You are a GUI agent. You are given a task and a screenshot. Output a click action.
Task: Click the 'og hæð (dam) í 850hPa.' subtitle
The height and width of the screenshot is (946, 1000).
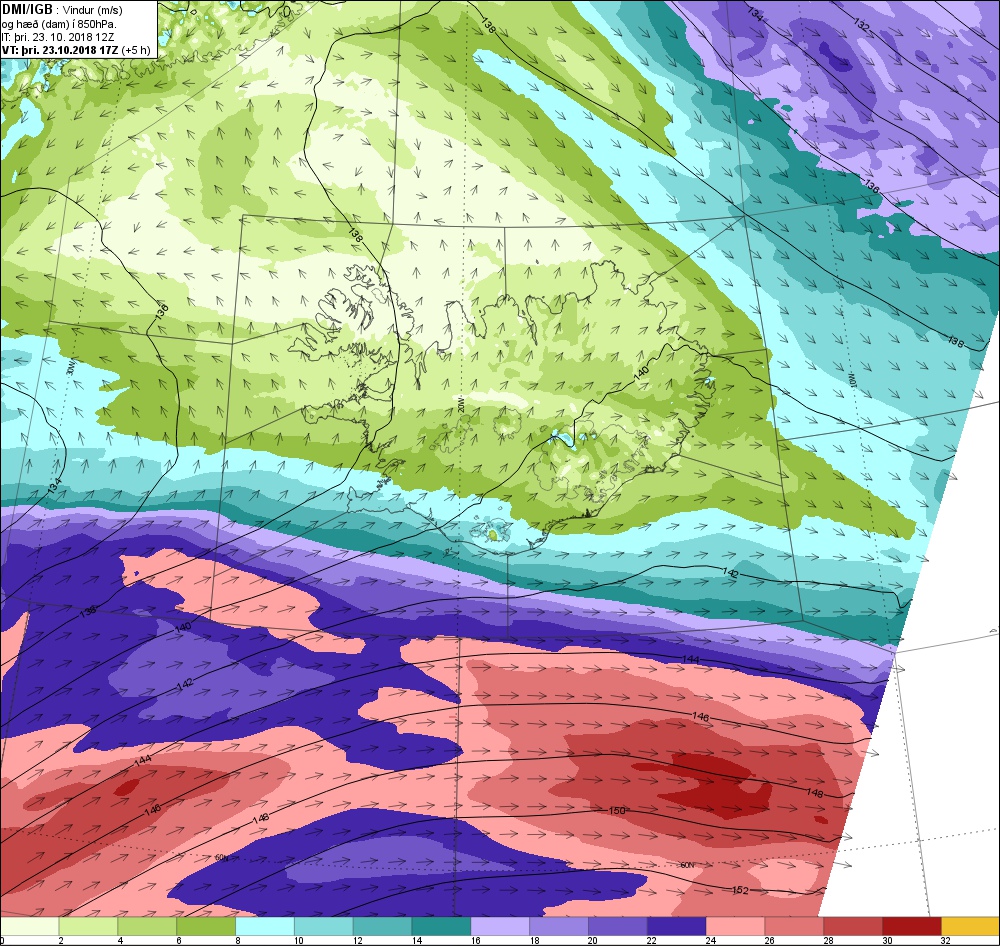[x=59, y=24]
